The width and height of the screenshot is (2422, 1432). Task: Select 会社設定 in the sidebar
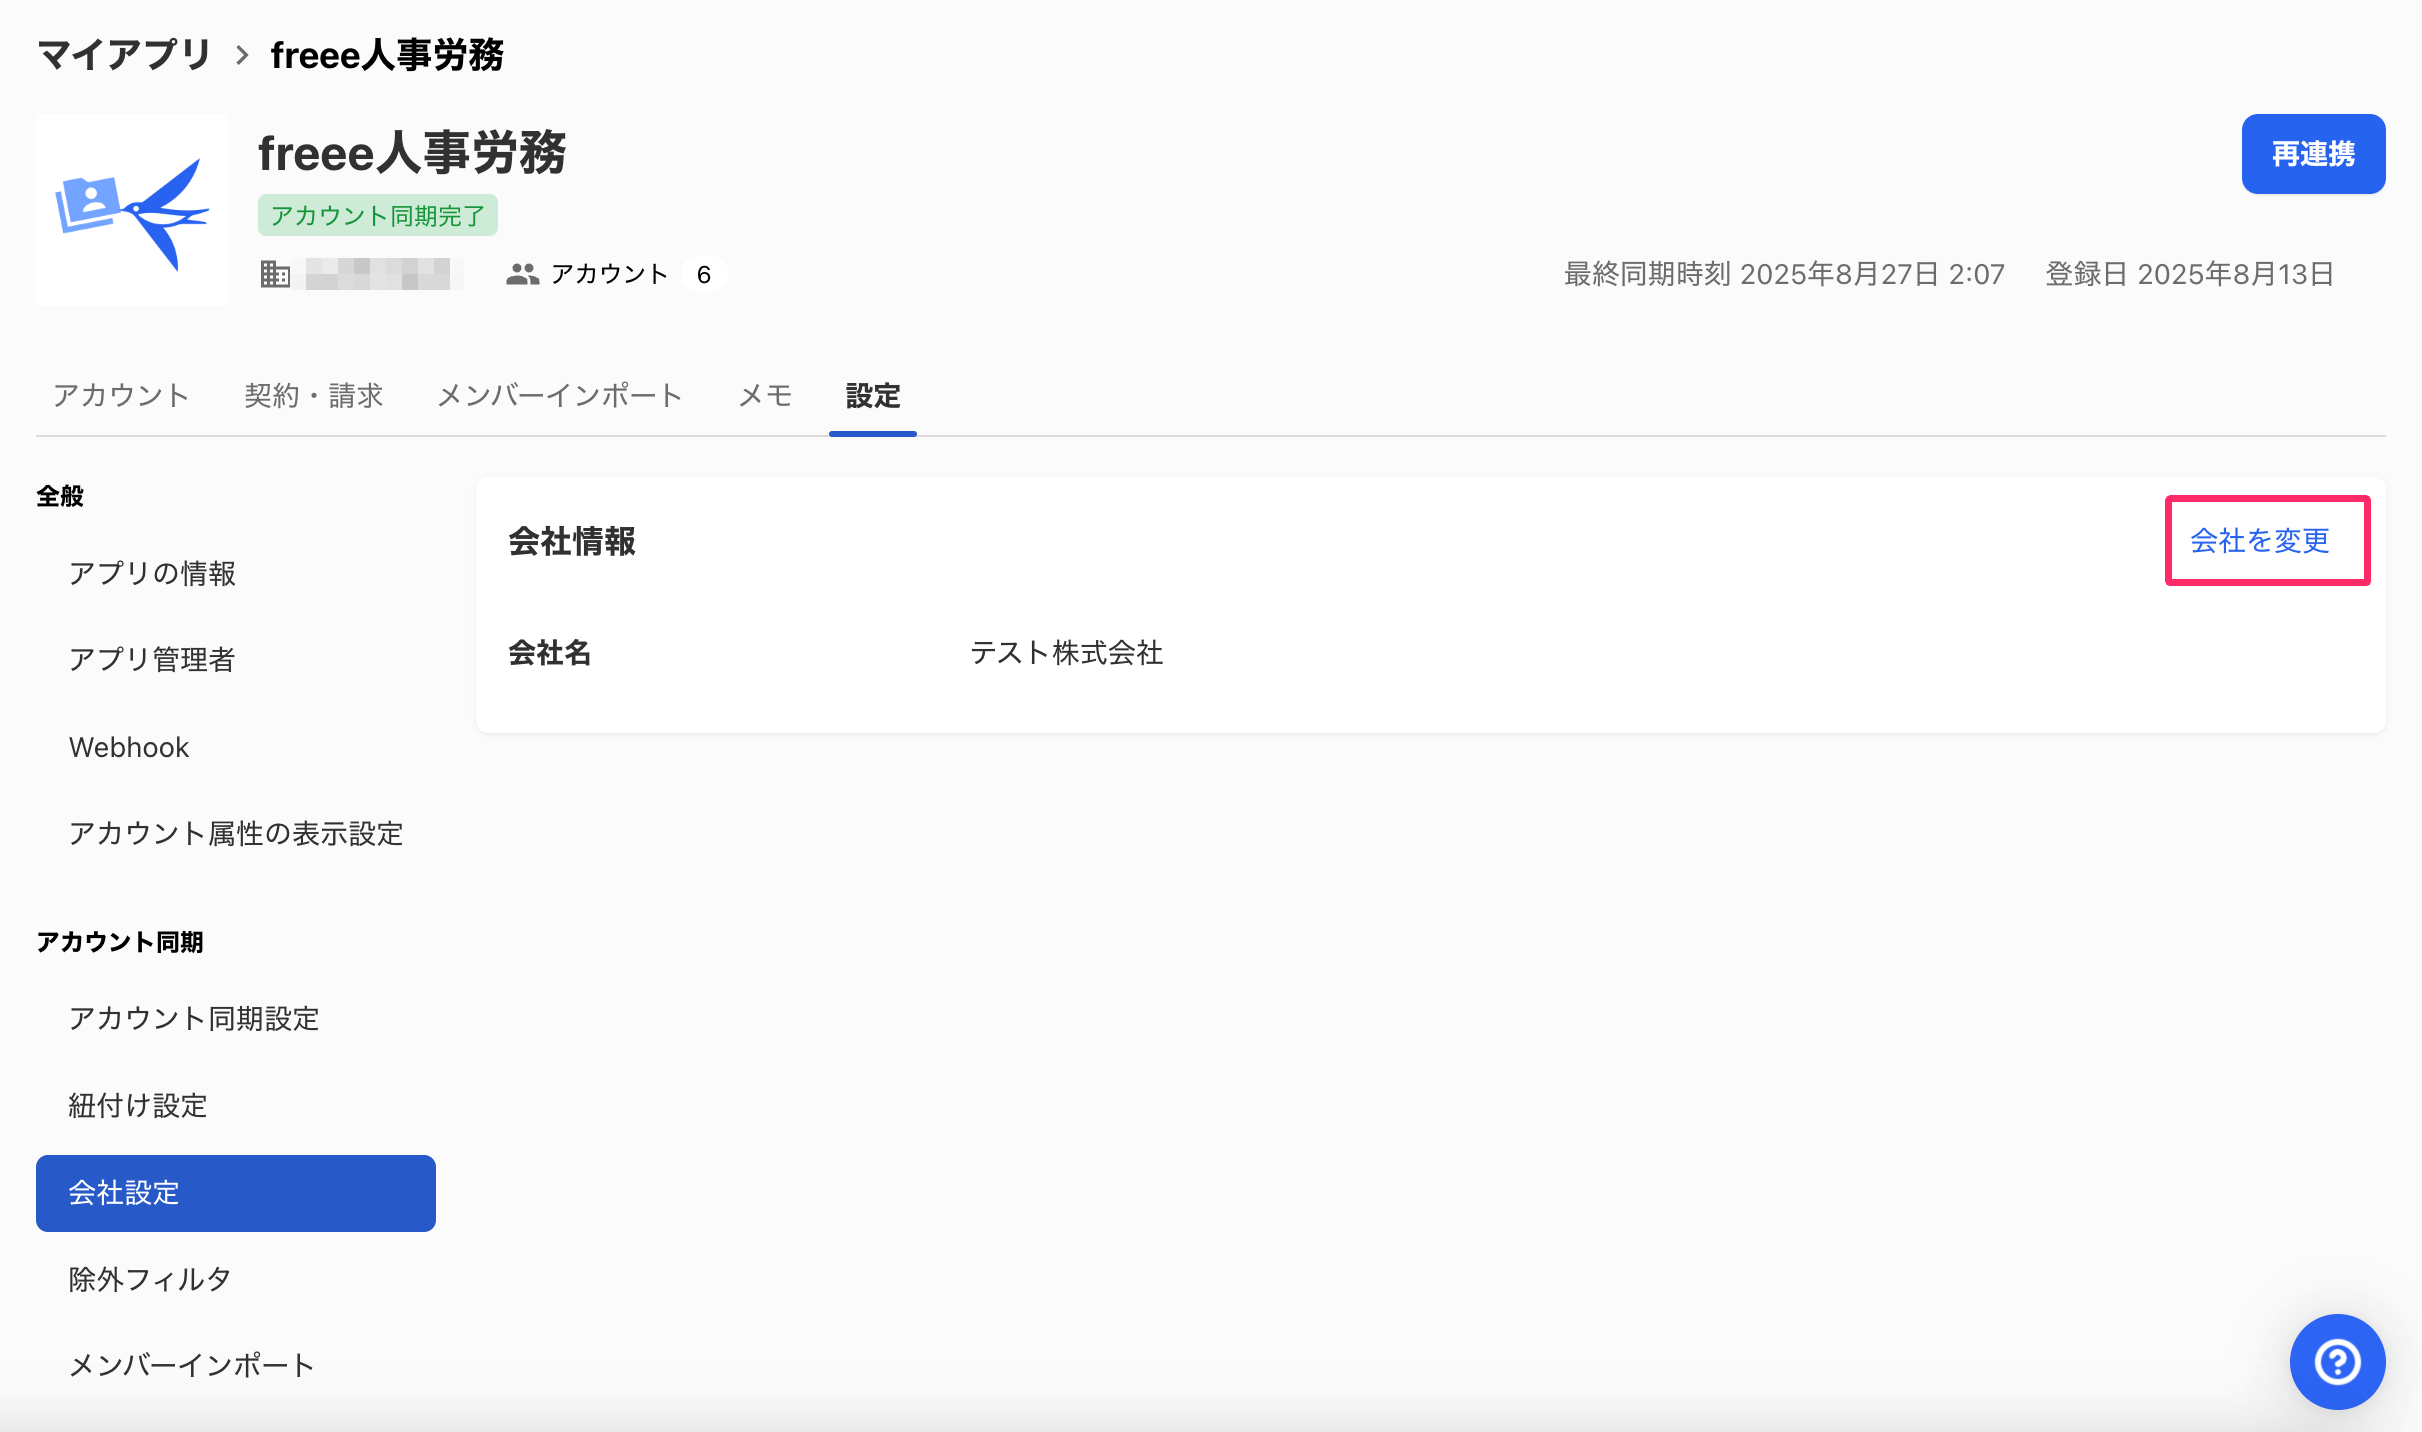click(x=236, y=1193)
